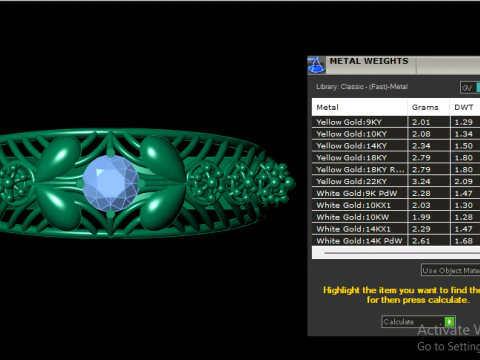This screenshot has width=480, height=360.
Task: Toggle the GV switch beside Library
Action: 470,88
